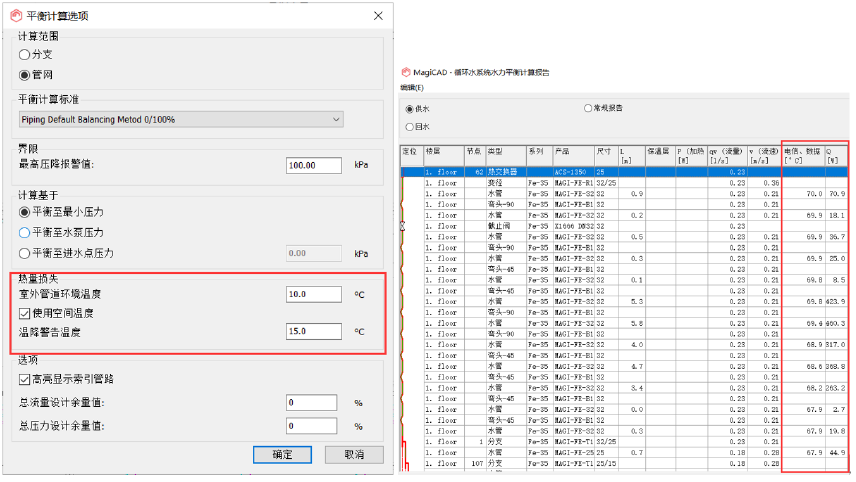Click the 平衡计算选项 dialog title icon
Viewport: 856px width, 482px height.
pyautogui.click(x=16, y=16)
